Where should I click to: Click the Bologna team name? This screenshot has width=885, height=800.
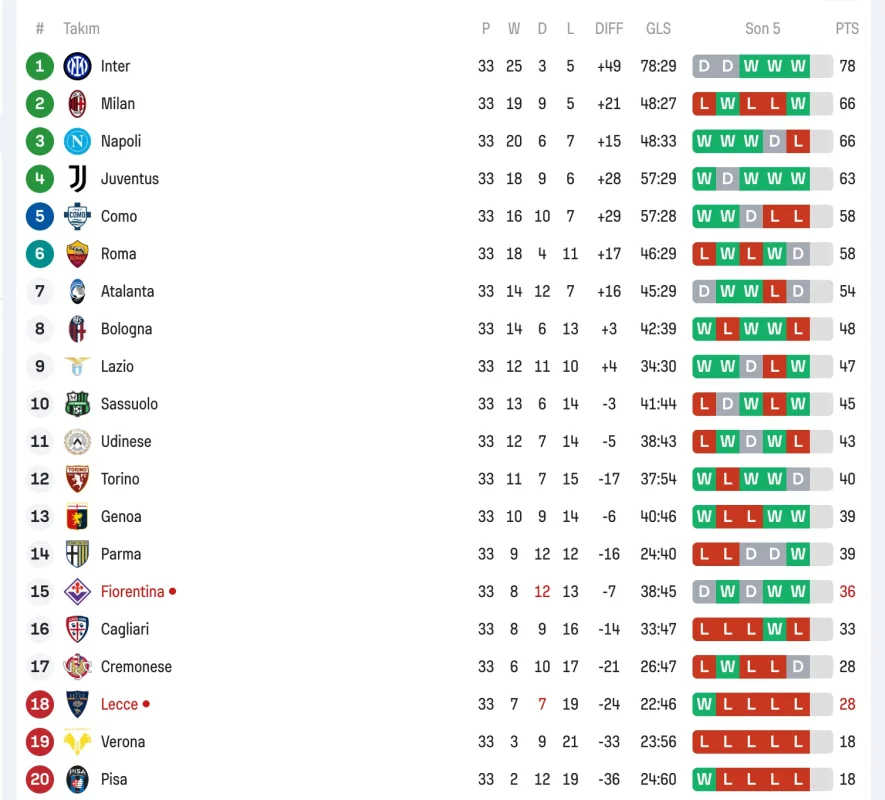[x=126, y=329]
